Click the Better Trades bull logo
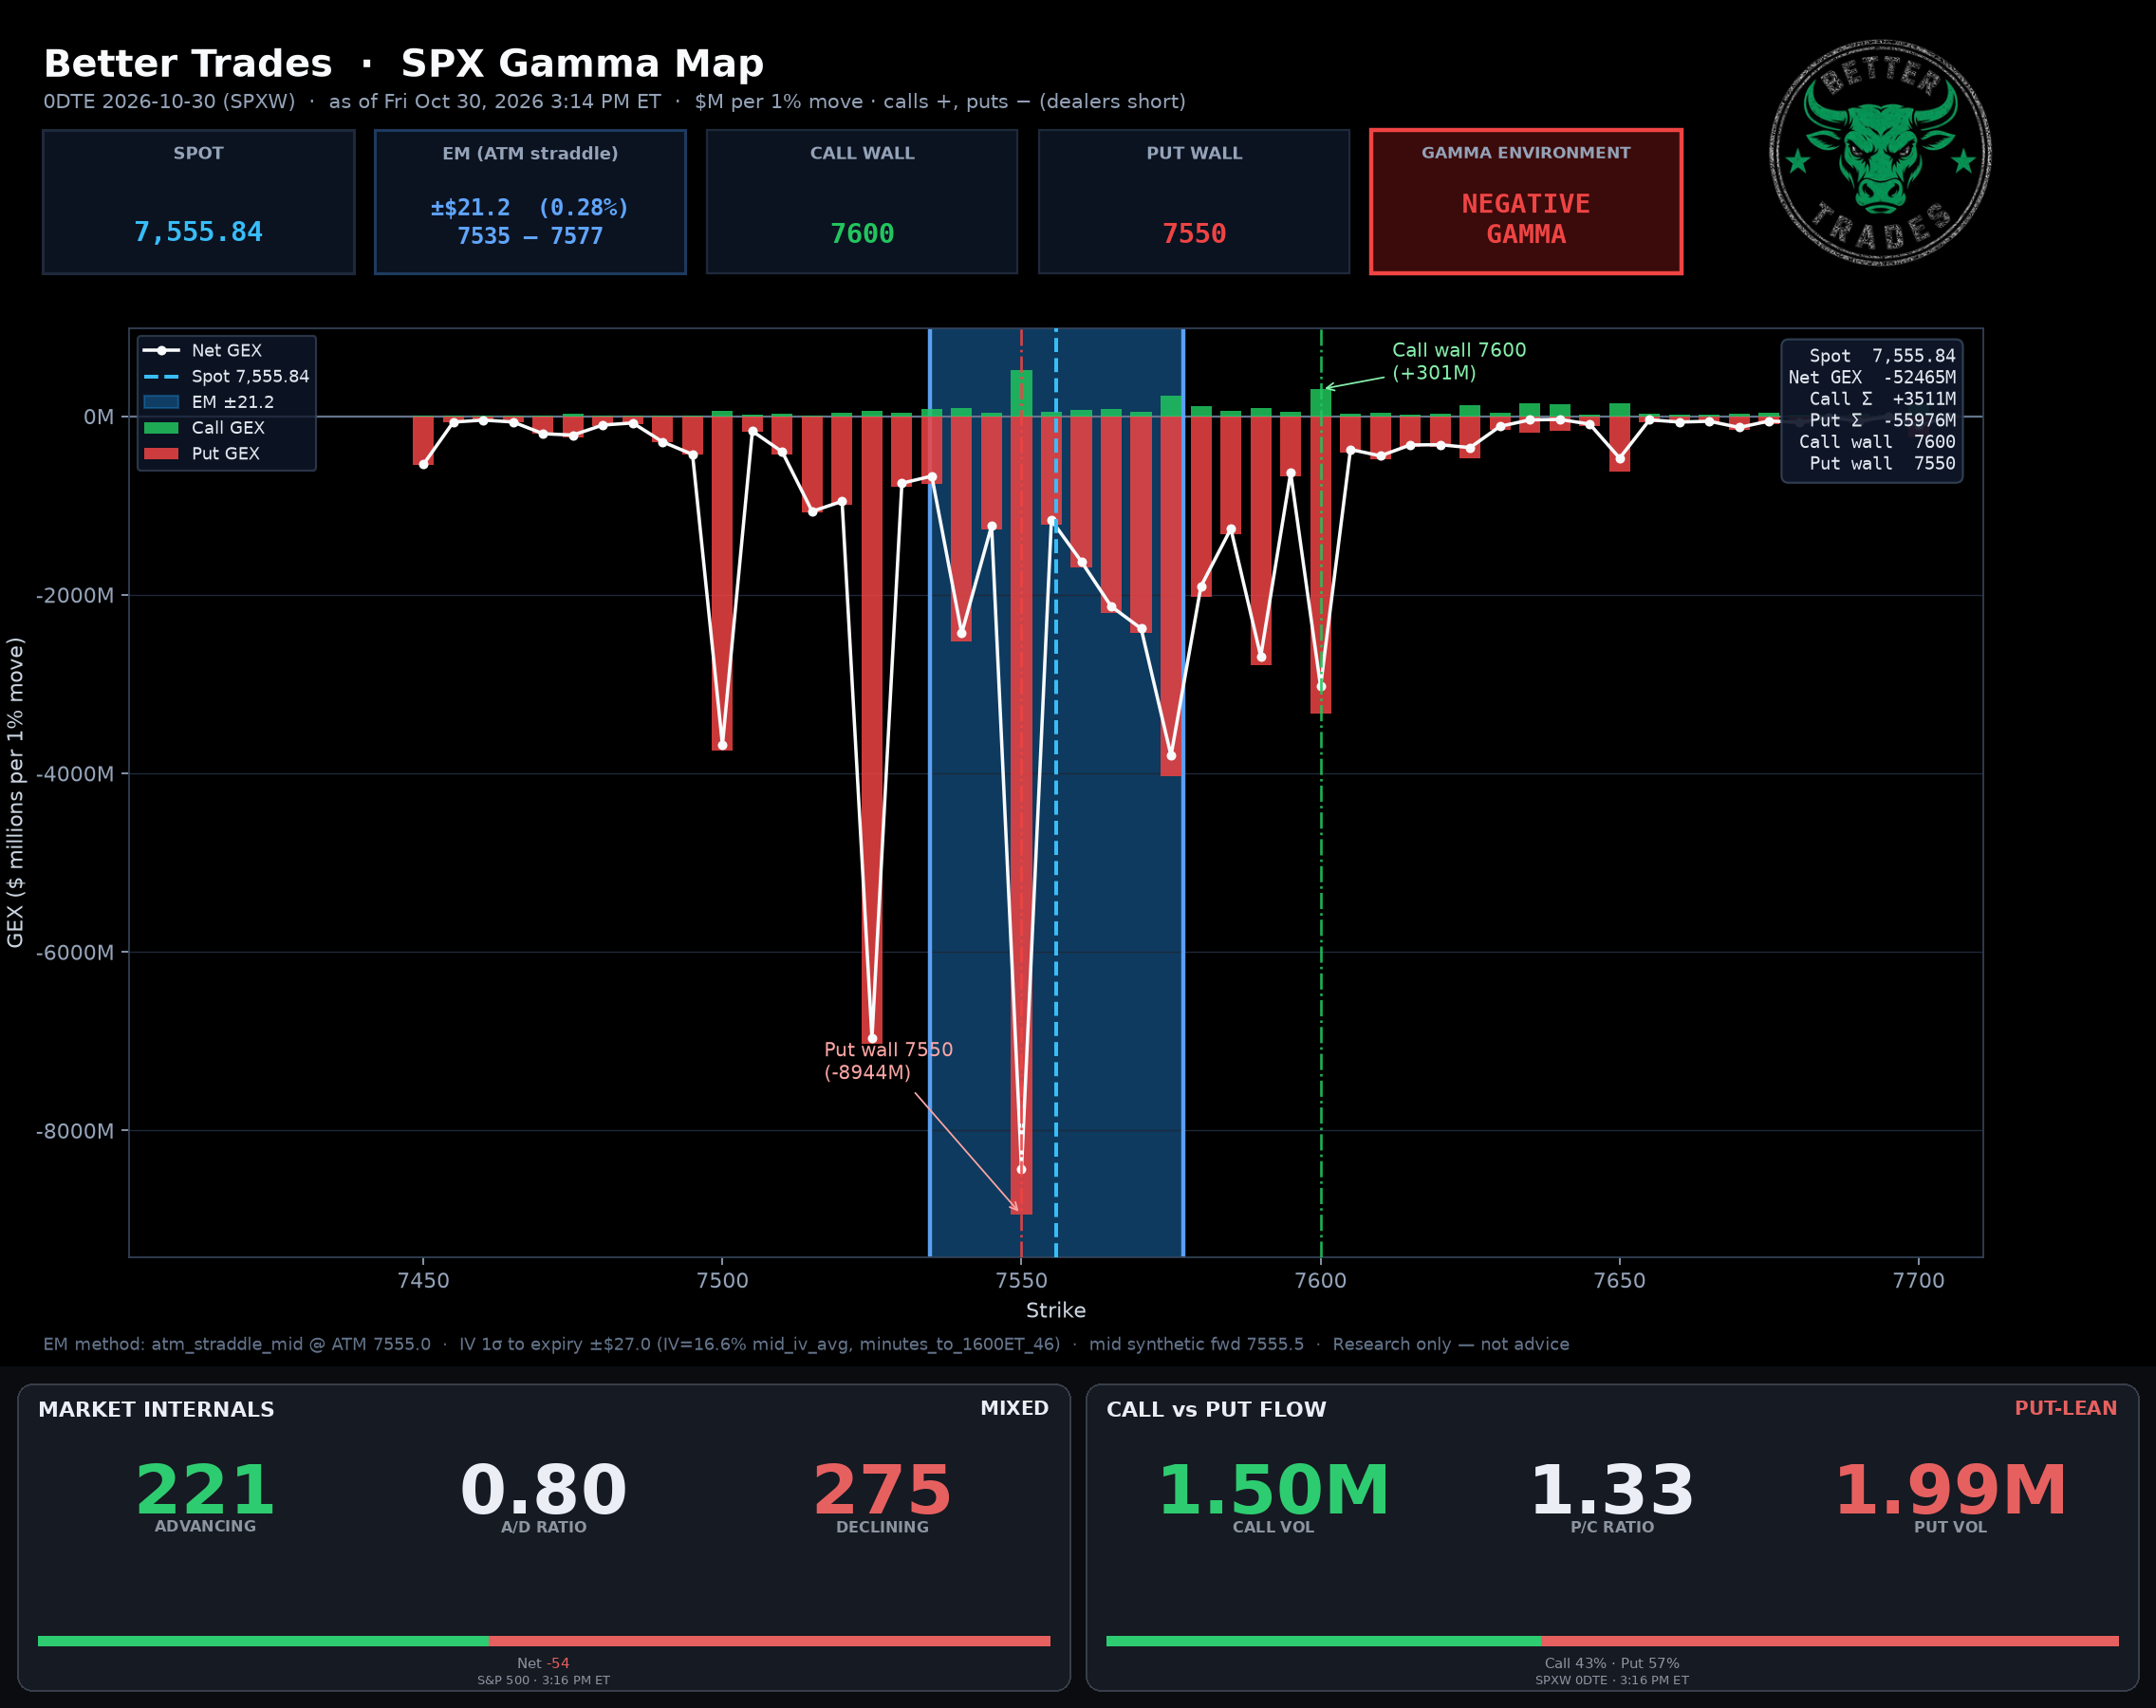This screenshot has height=1708, width=2156. pyautogui.click(x=1880, y=153)
